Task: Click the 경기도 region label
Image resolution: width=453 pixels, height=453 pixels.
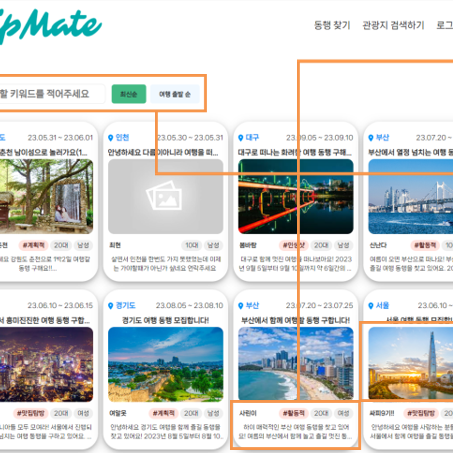Action: (125, 306)
